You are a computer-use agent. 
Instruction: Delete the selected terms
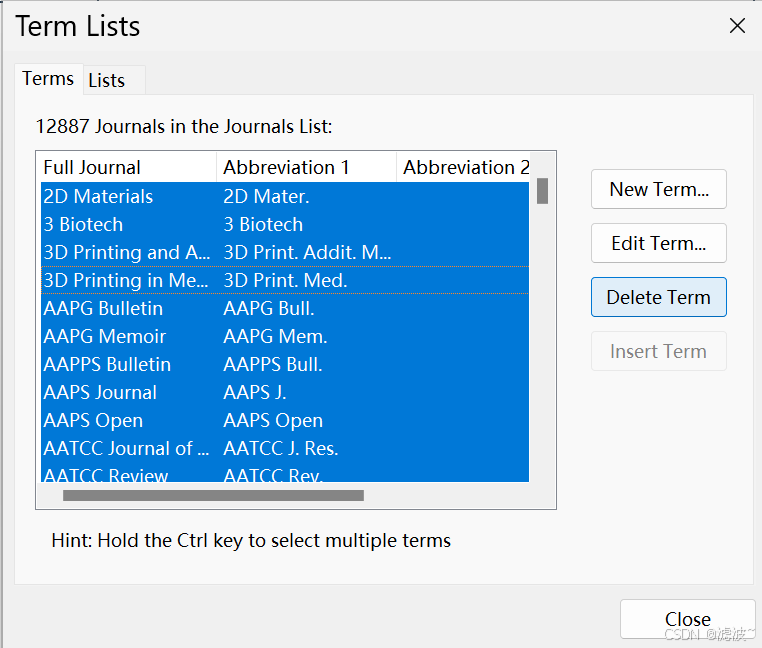pos(658,297)
